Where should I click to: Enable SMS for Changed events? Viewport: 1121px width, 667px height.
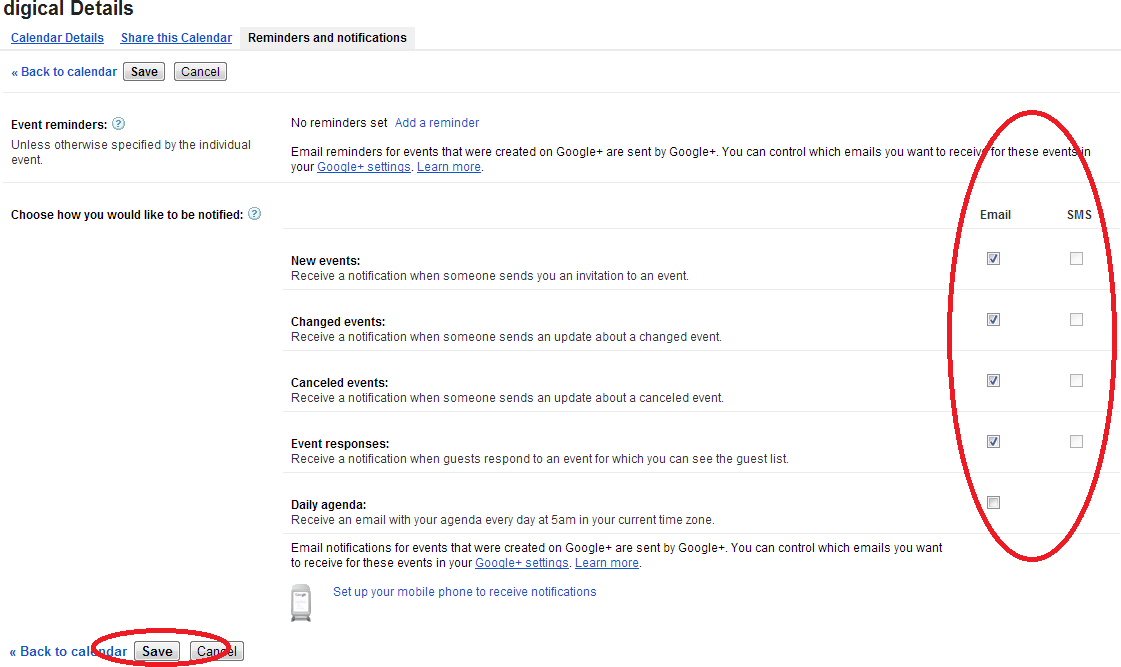click(1076, 320)
